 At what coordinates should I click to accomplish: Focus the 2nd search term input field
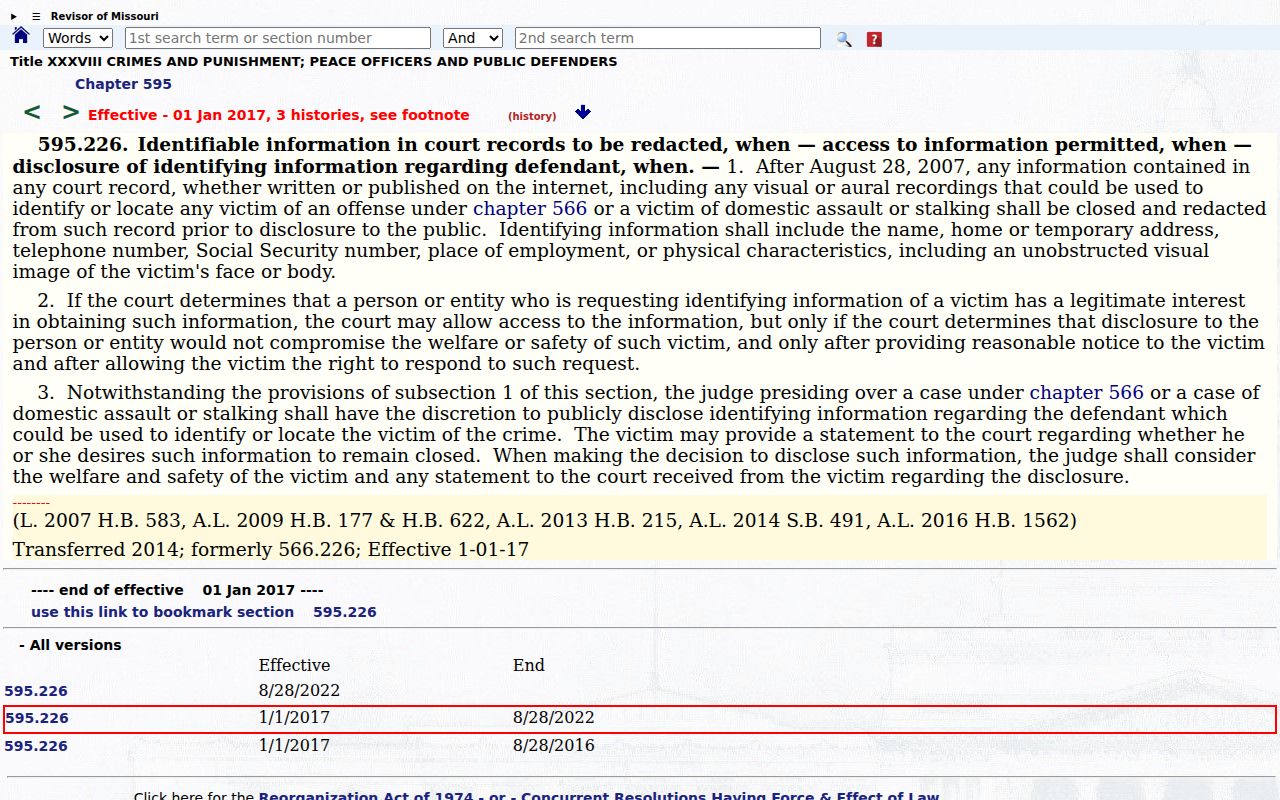[x=668, y=38]
